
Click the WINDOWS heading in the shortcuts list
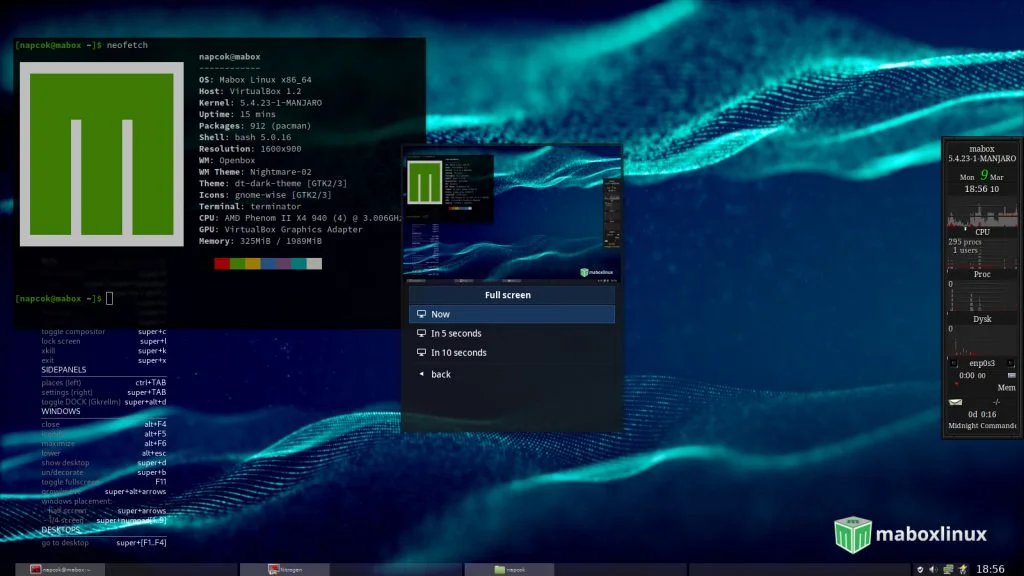pos(61,411)
